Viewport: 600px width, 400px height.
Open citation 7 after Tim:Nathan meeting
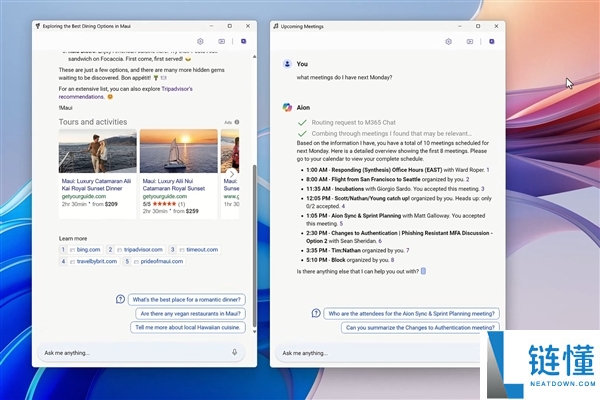click(x=408, y=250)
